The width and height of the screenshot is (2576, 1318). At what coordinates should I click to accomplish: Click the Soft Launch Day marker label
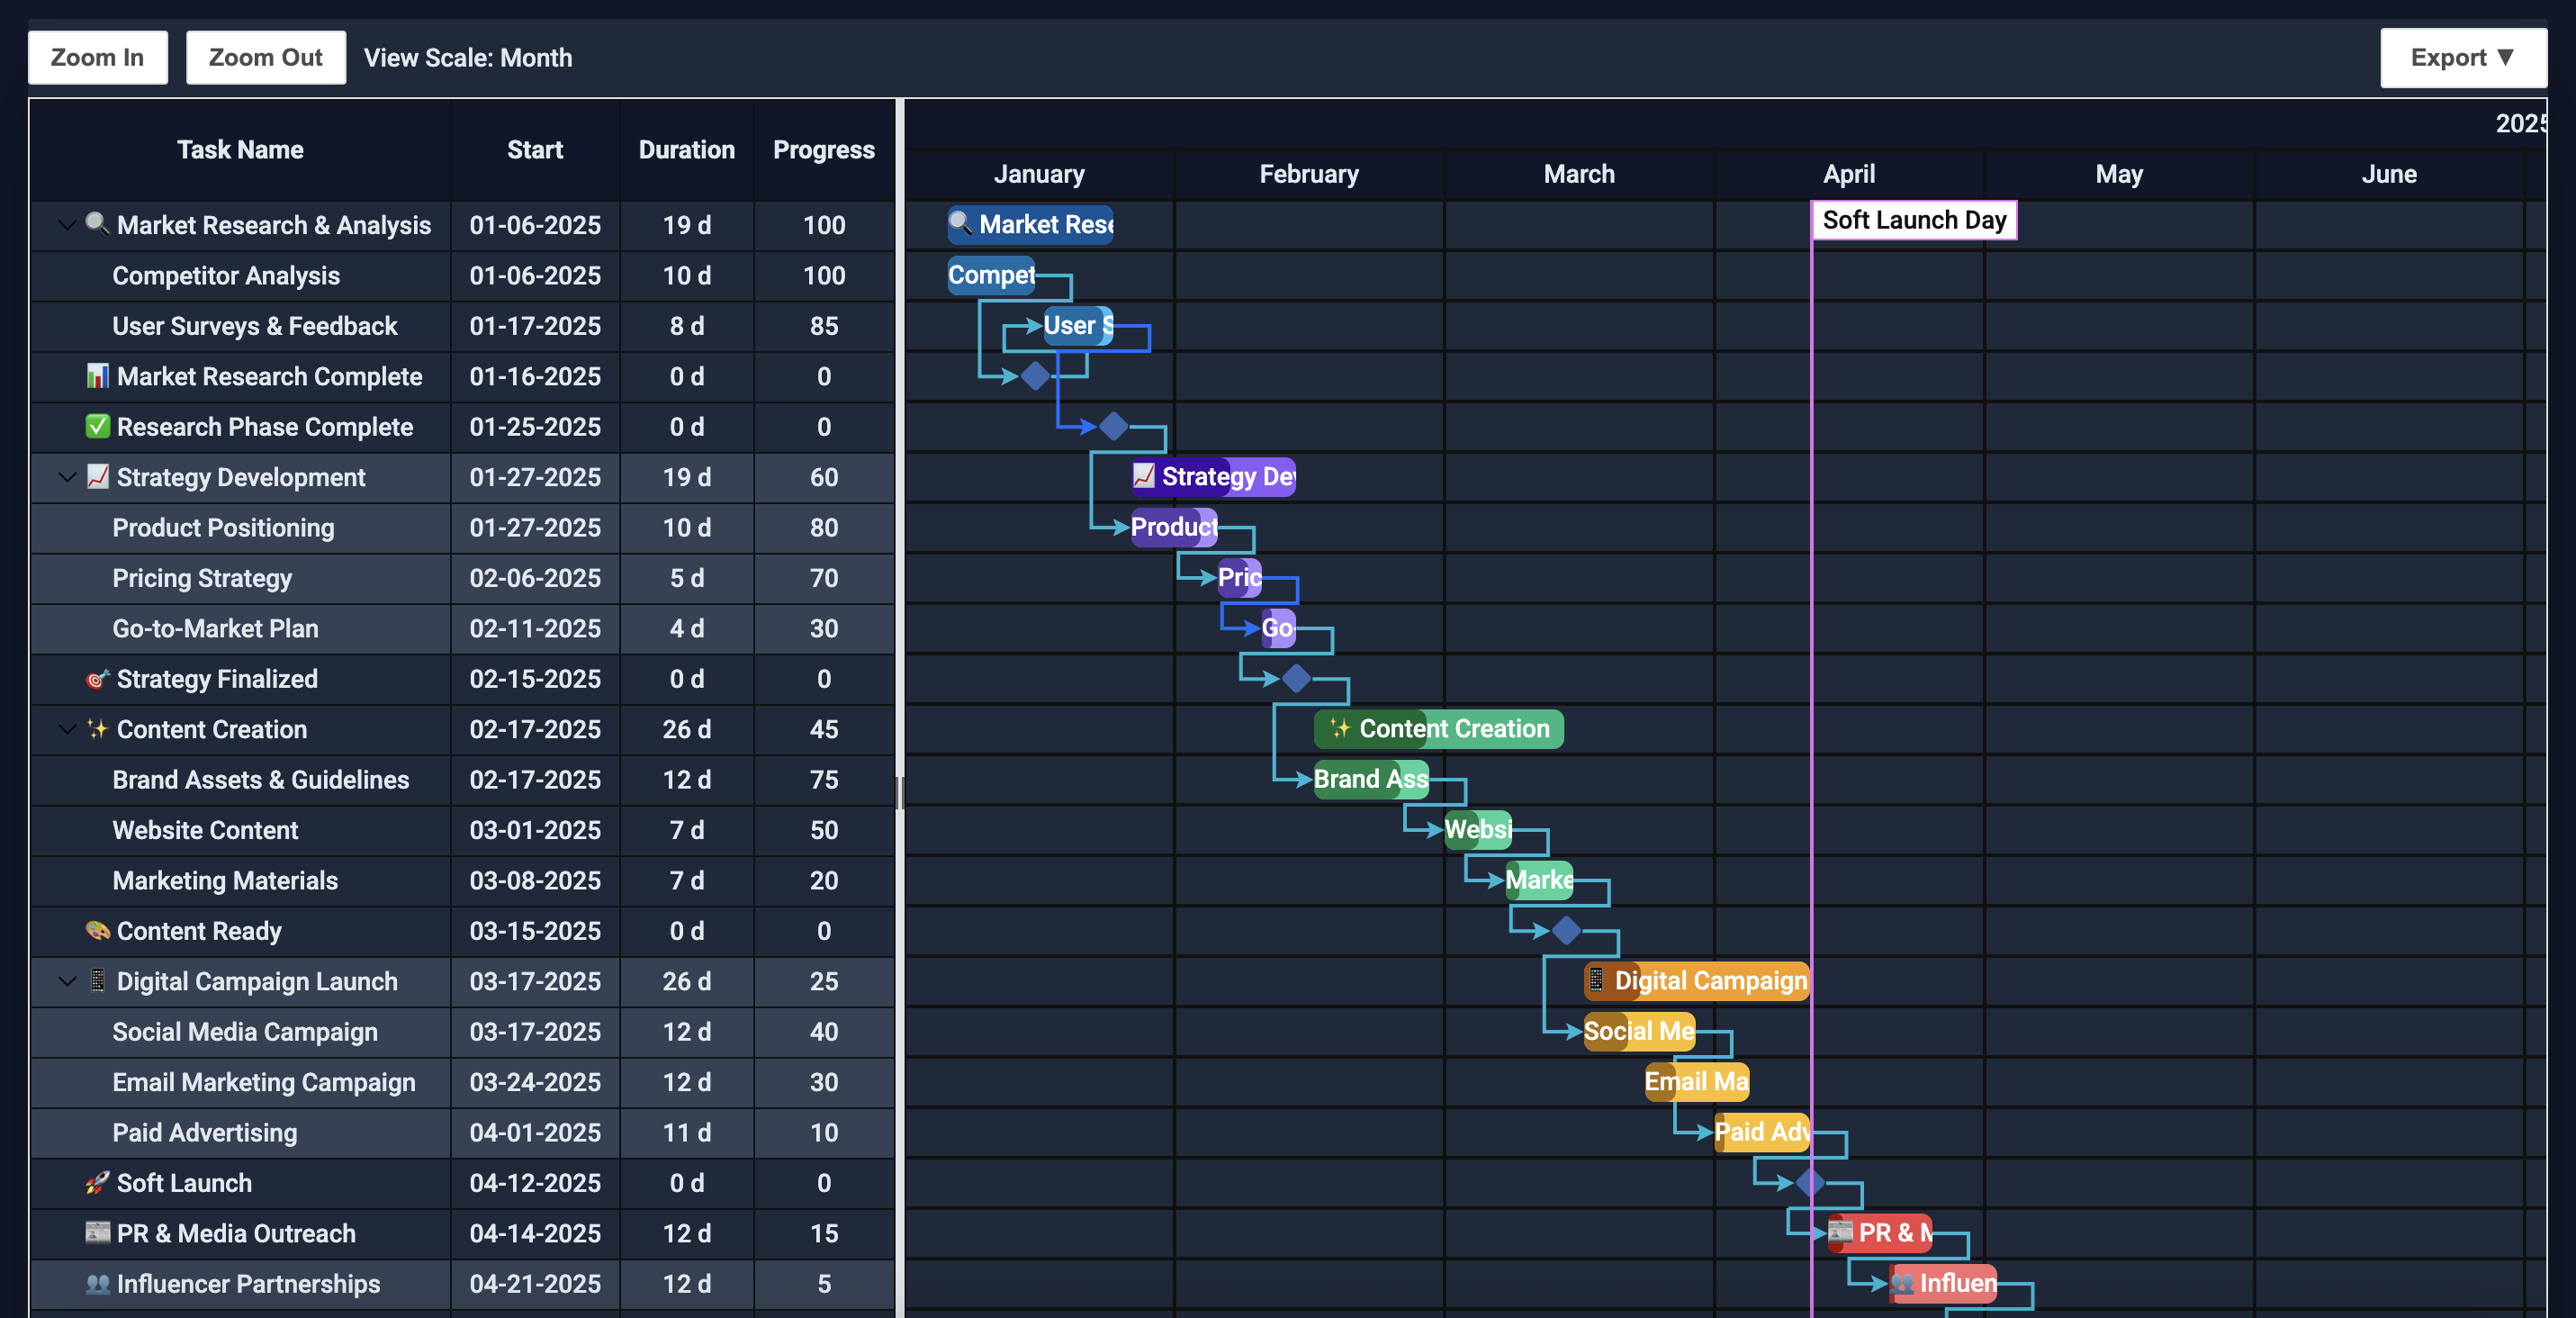1913,220
